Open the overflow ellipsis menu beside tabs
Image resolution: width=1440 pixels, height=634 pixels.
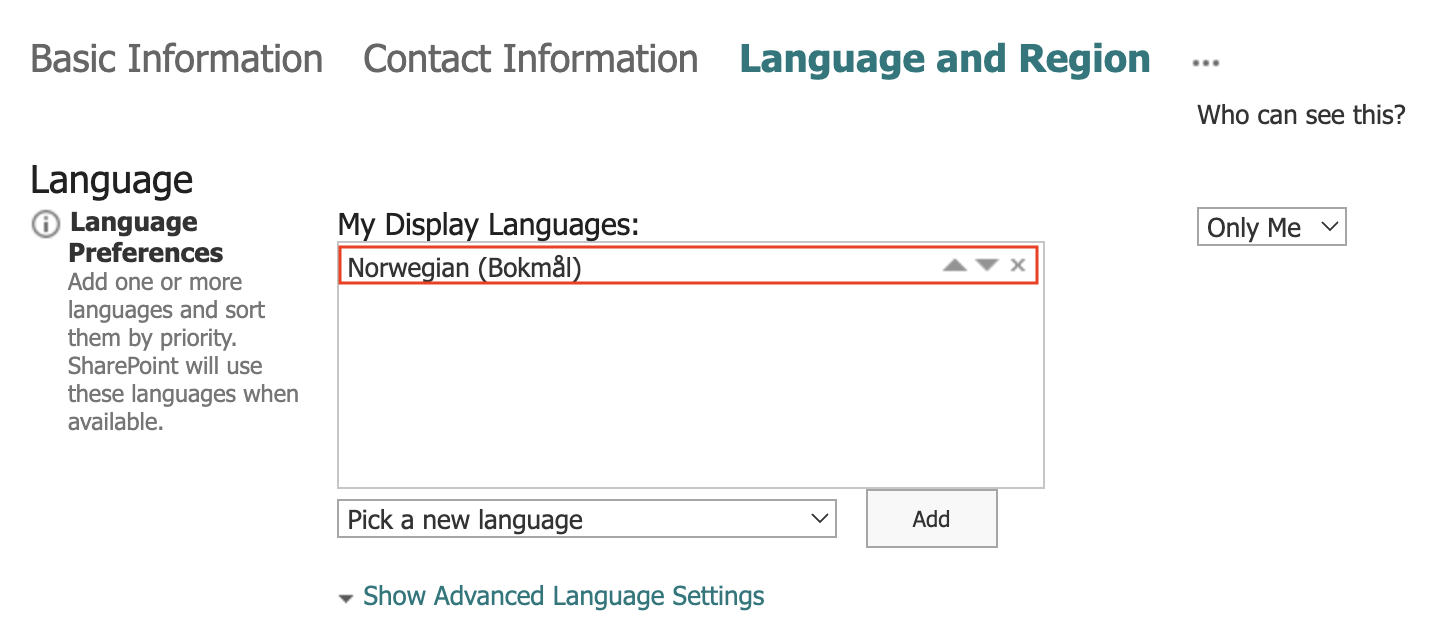click(x=1205, y=62)
